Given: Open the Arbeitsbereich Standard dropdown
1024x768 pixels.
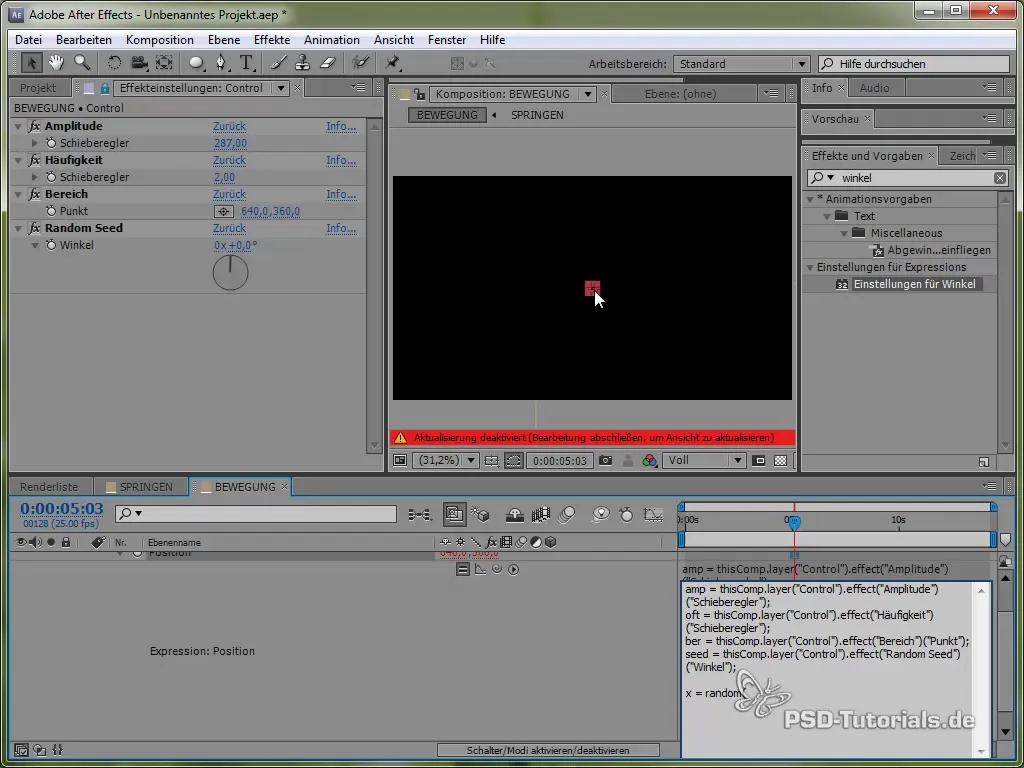Looking at the screenshot, I should [x=740, y=64].
